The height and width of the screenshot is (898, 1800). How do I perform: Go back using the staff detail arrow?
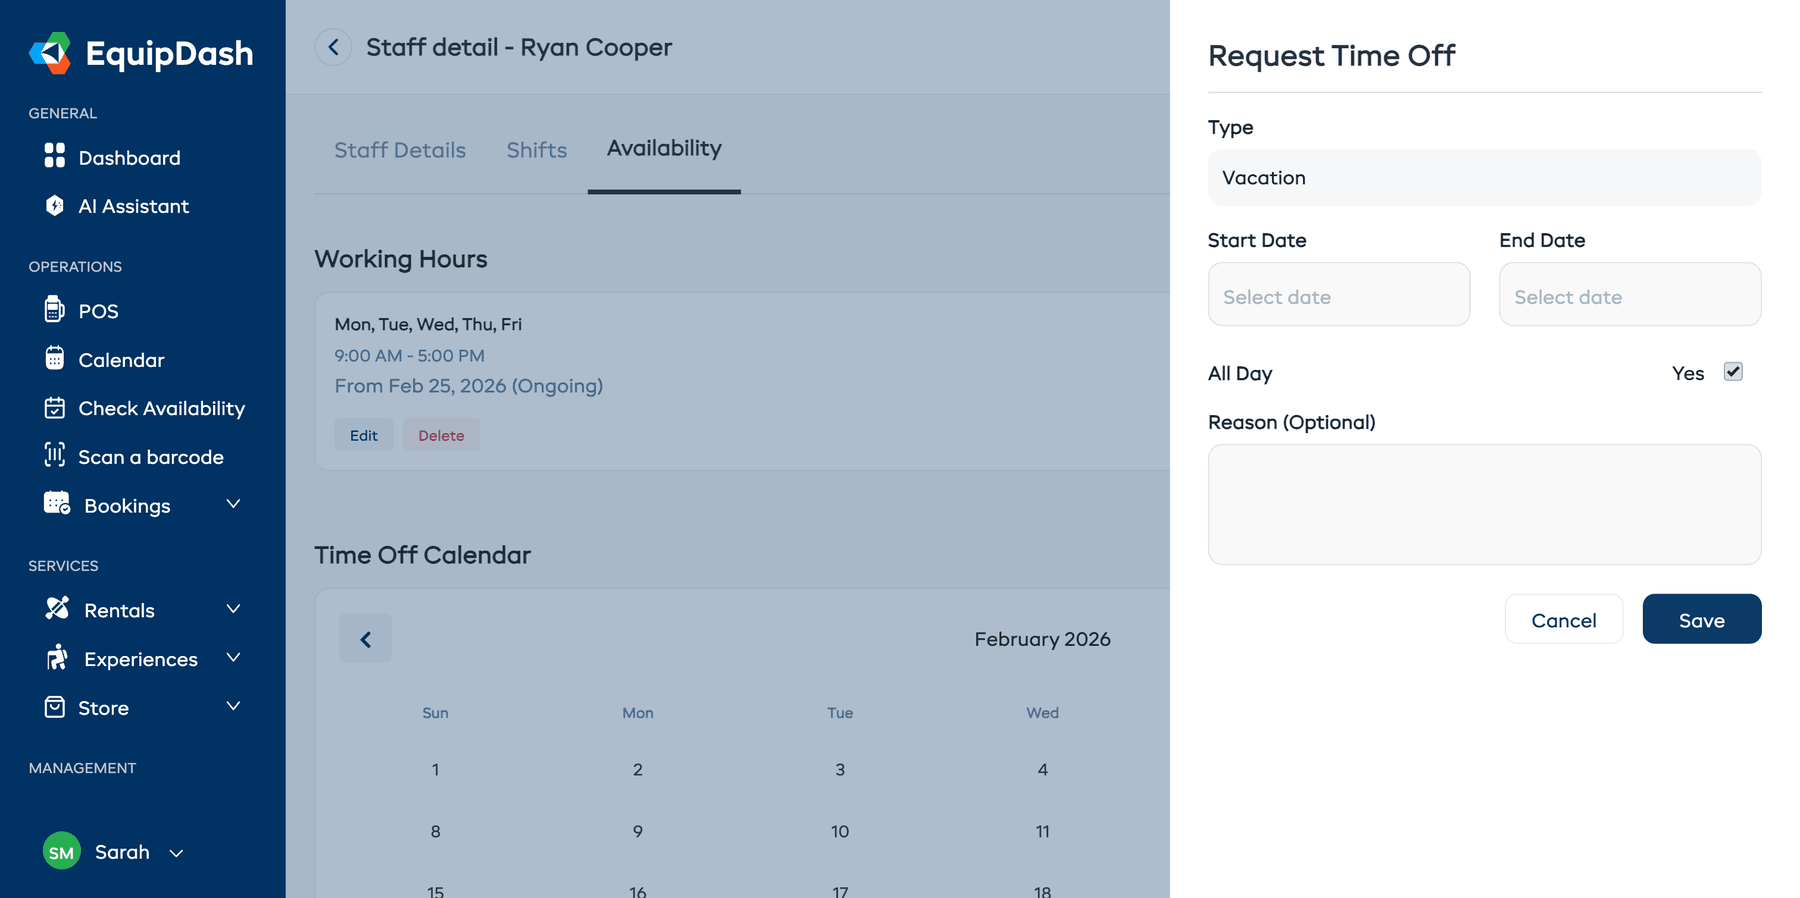pos(333,47)
